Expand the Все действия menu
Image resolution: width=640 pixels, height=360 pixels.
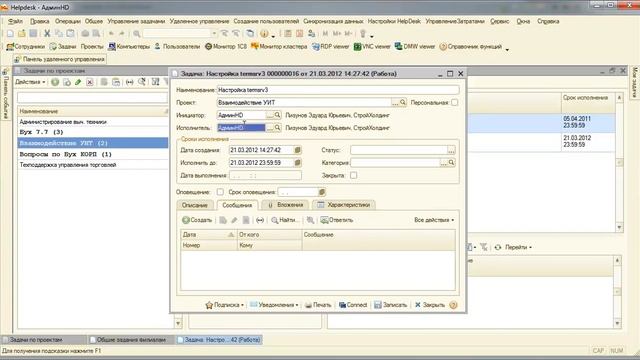pyautogui.click(x=434, y=220)
